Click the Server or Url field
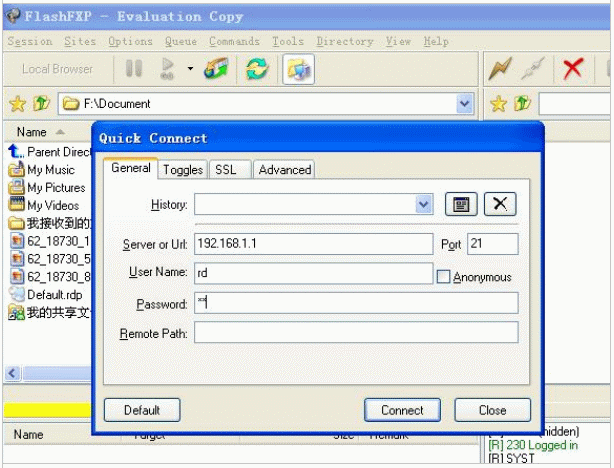This screenshot has width=614, height=468. coord(314,244)
